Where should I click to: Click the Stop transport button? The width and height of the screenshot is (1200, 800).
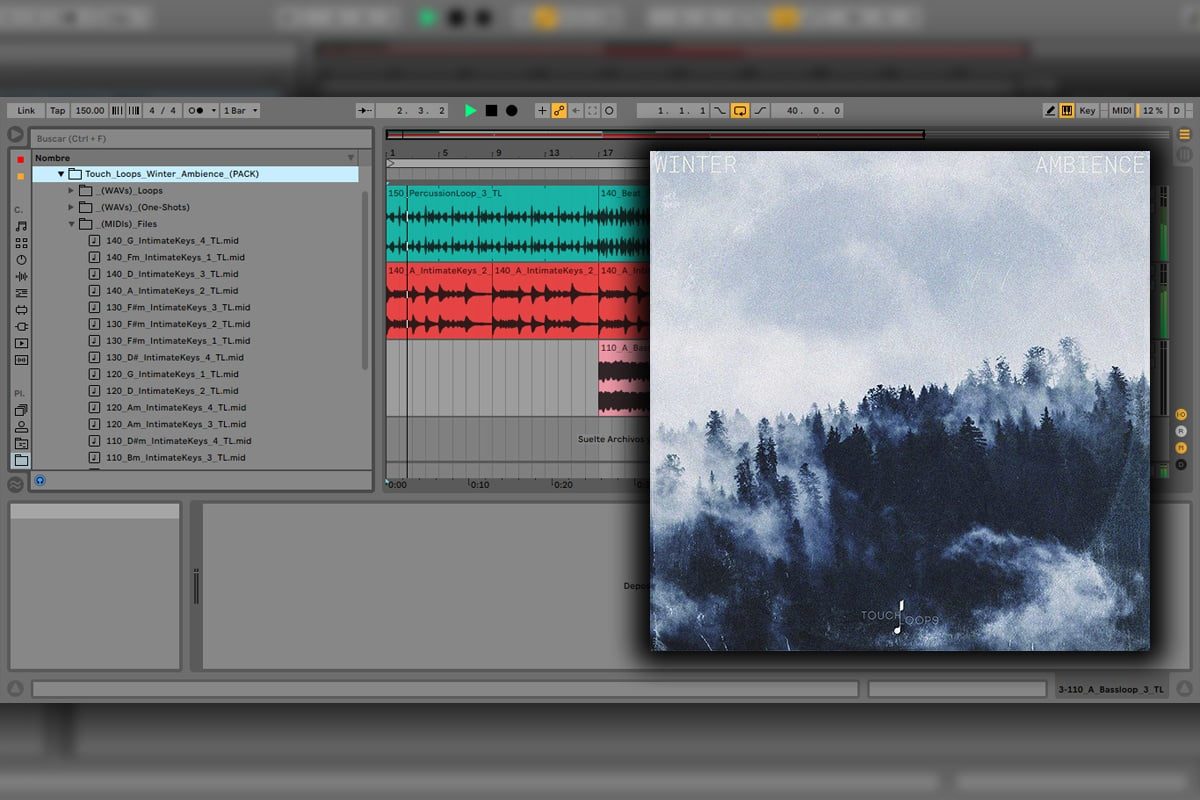tap(491, 111)
